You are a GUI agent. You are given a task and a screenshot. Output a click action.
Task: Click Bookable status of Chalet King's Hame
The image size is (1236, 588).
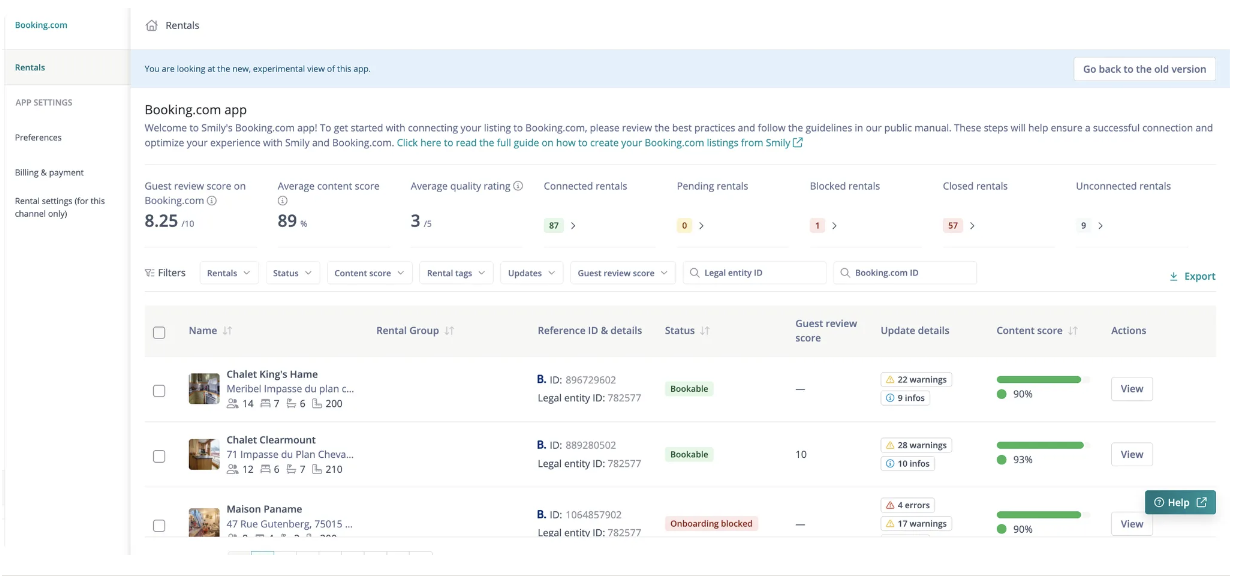[689, 389]
